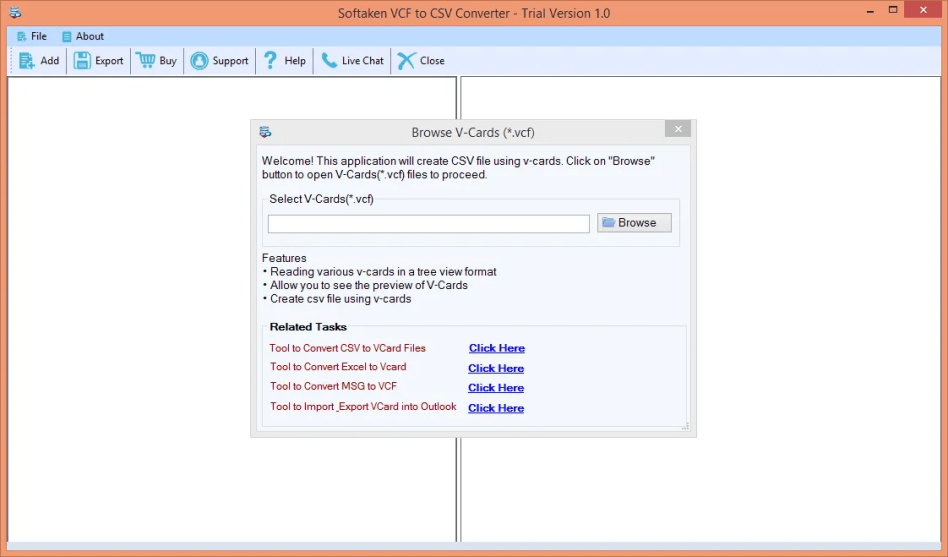Click the Help question mark icon
Viewport: 948px width, 557px height.
coord(270,60)
